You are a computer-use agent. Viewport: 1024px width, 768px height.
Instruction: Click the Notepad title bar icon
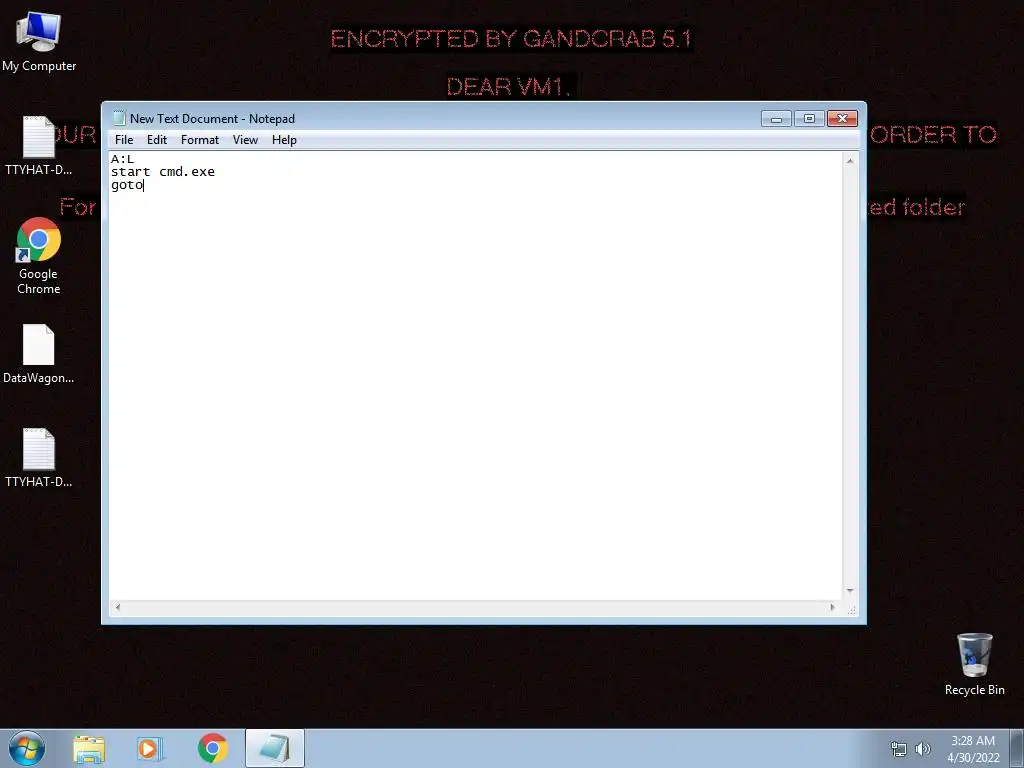pos(119,118)
